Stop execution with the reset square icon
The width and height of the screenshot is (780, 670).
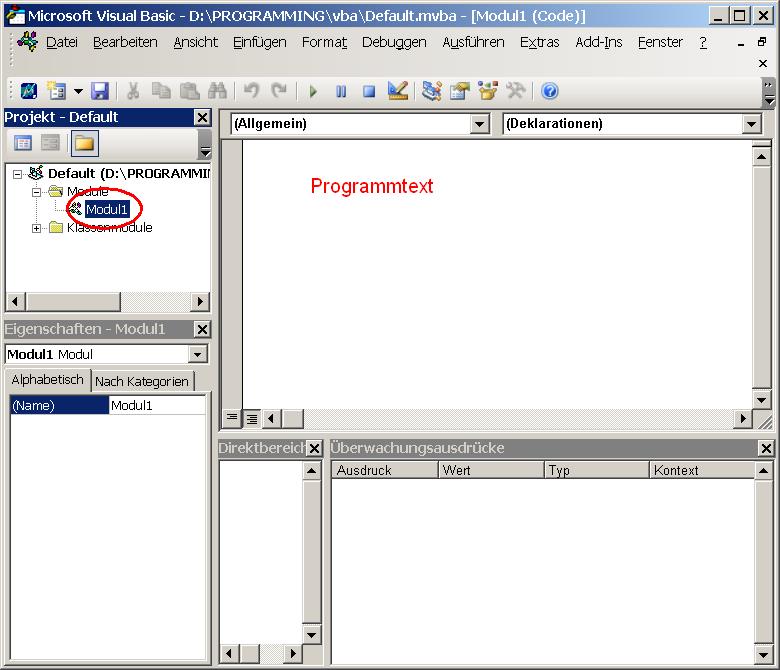(369, 91)
